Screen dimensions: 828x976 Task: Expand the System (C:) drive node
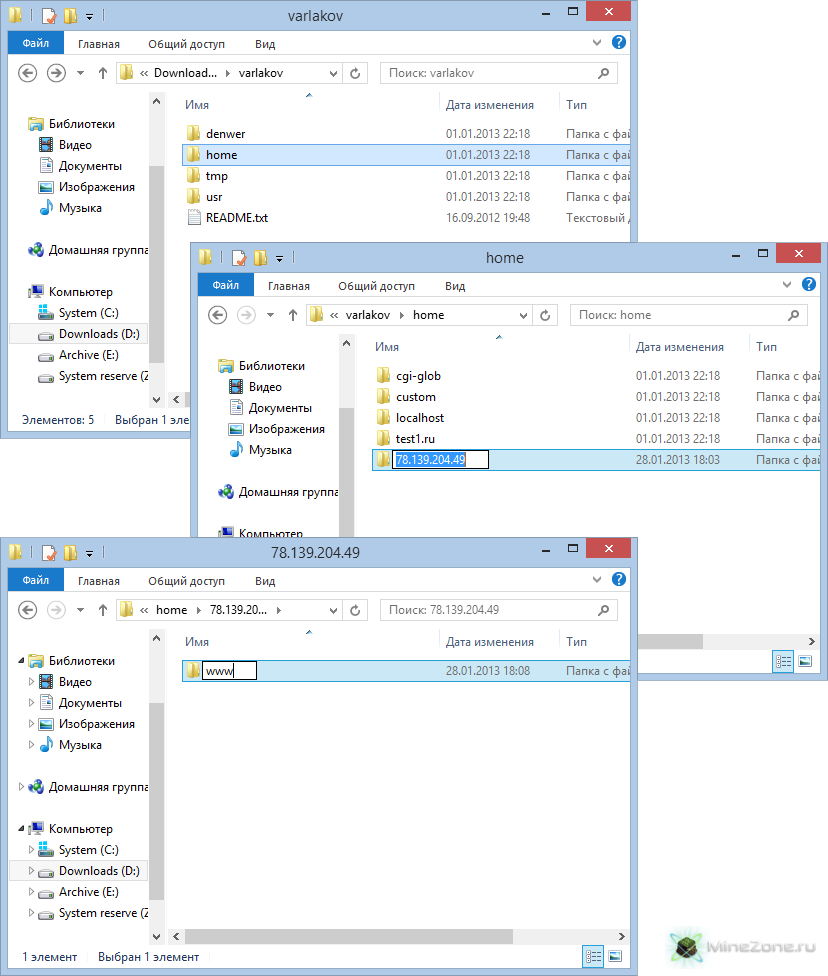click(32, 850)
